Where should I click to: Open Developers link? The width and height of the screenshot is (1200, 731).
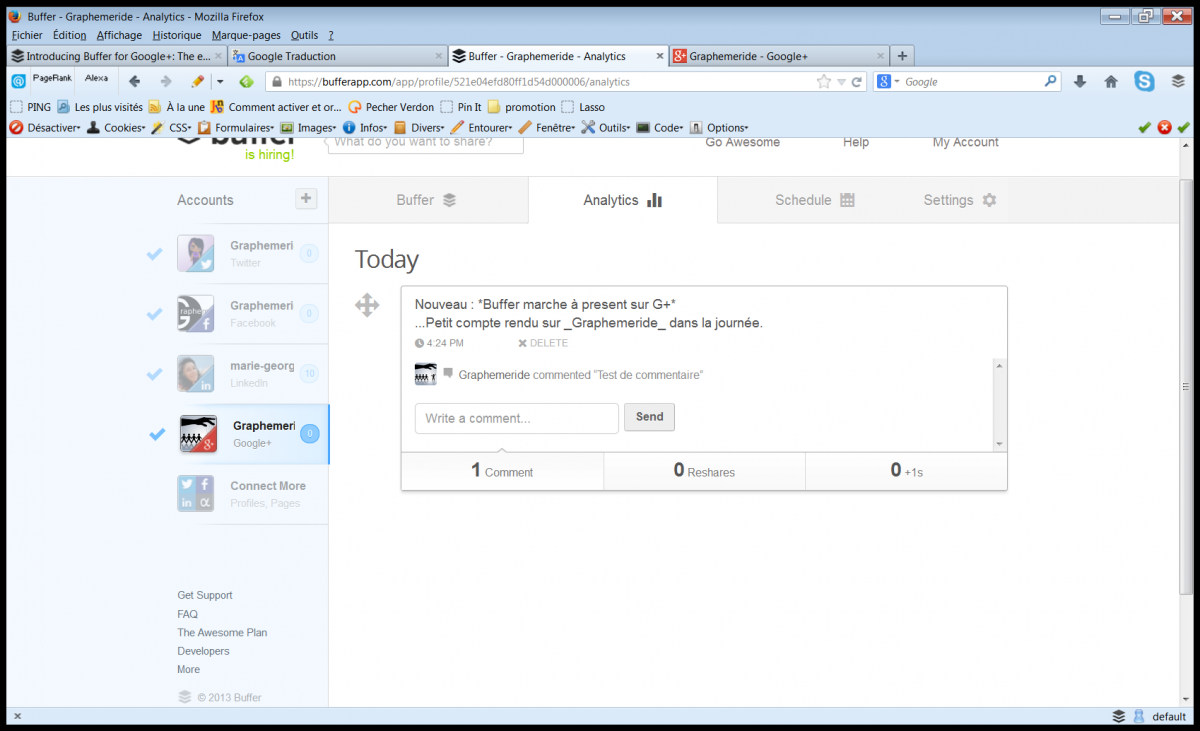point(203,651)
